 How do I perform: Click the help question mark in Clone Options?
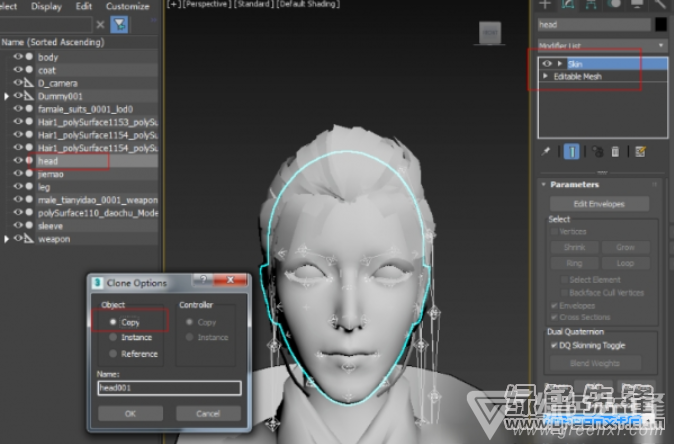coord(203,279)
